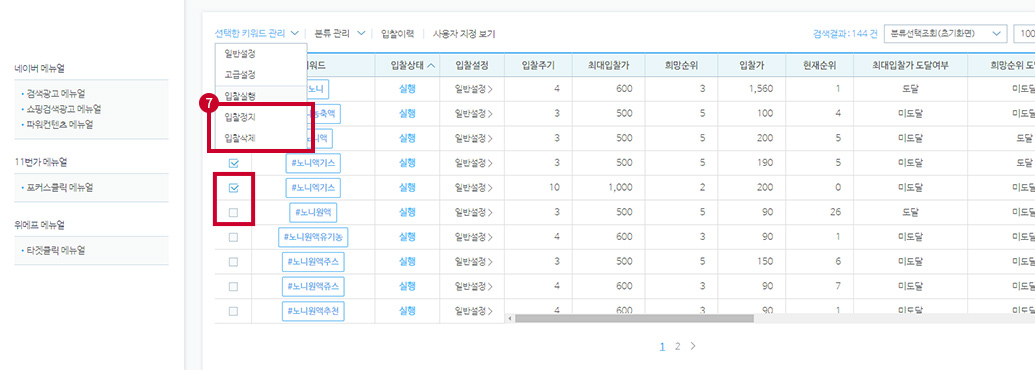The height and width of the screenshot is (370, 1035).
Task: Uncheck the checkbox in the 입찰주기 10 row
Action: click(233, 188)
